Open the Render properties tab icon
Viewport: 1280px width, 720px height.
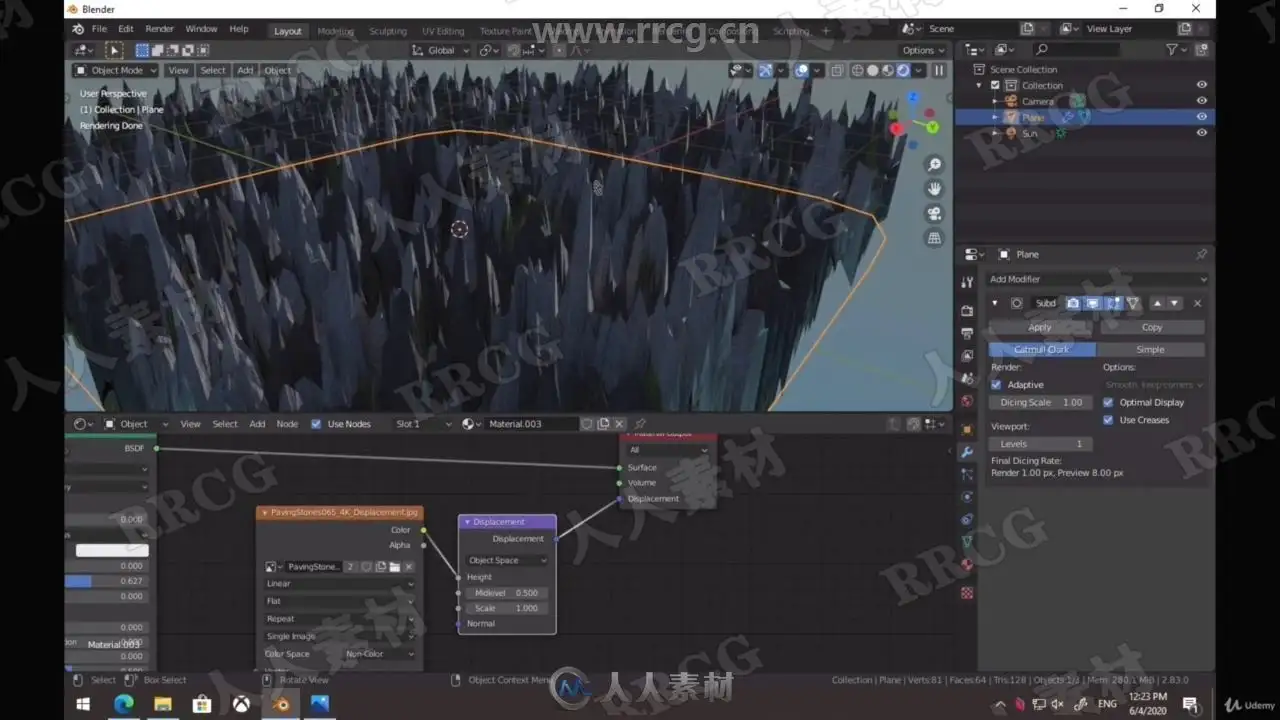967,311
